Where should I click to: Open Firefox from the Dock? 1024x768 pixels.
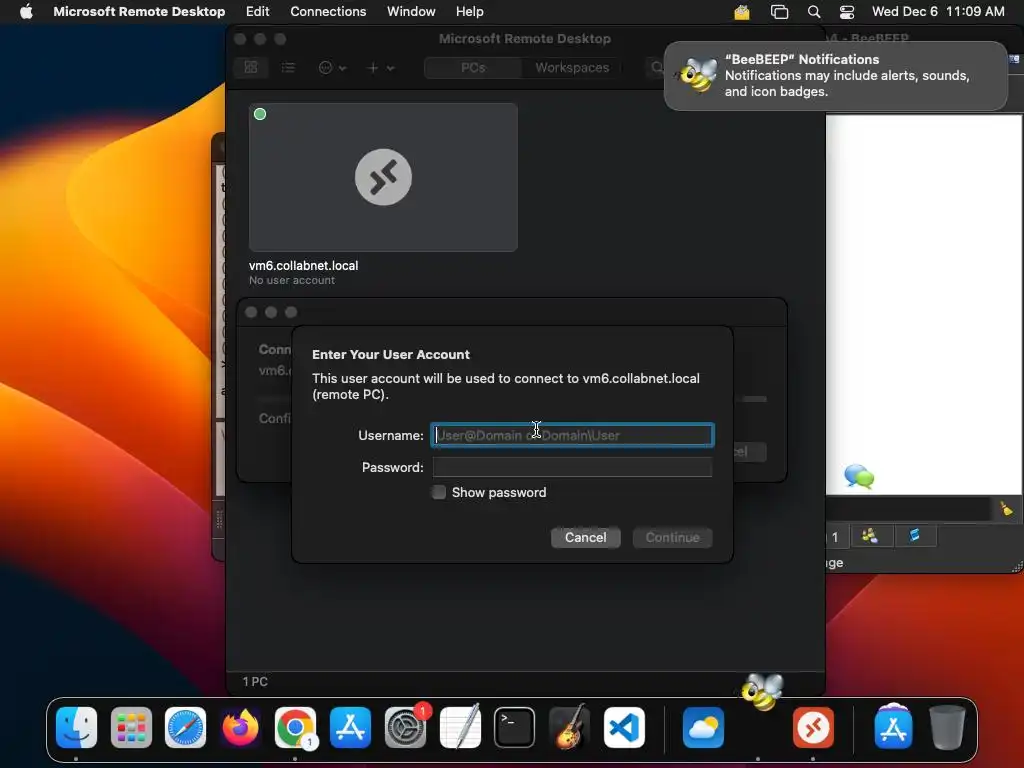tap(240, 727)
